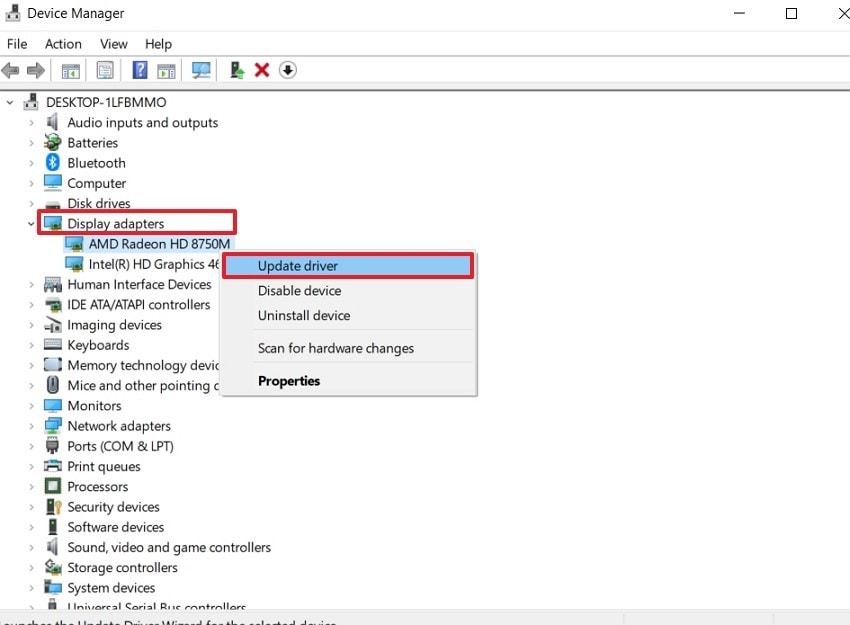The height and width of the screenshot is (625, 850).
Task: Choose Uninstall device from context menu
Action: click(348, 315)
